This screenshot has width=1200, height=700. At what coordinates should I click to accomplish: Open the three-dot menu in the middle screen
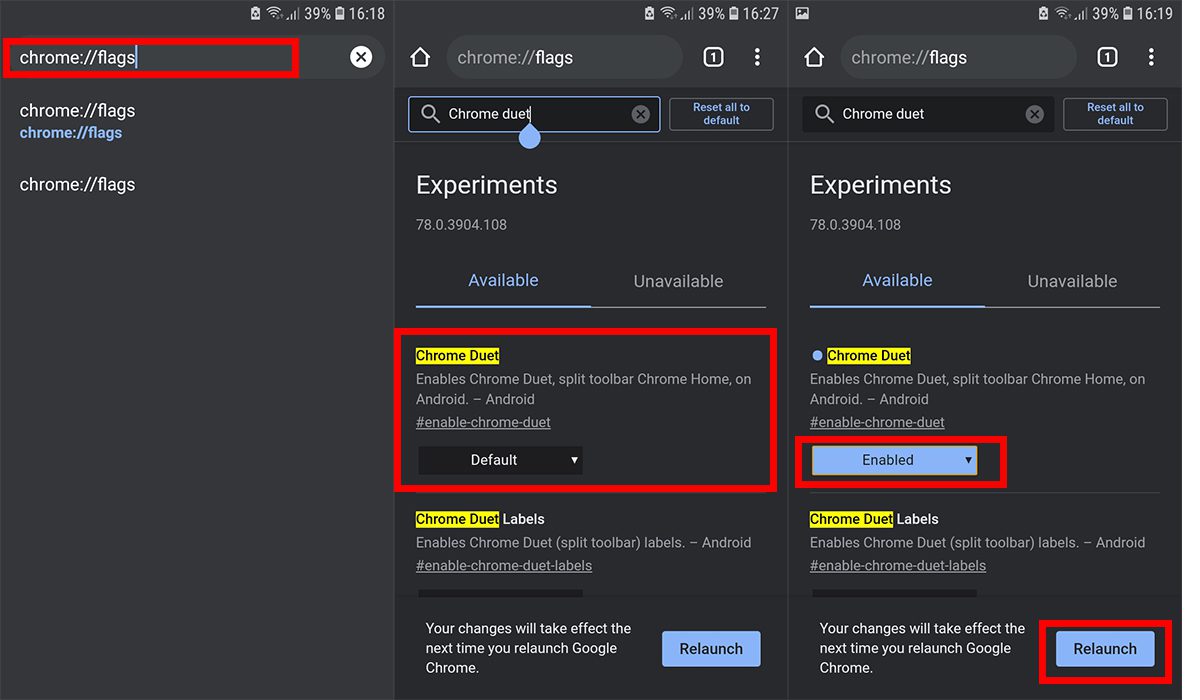(x=757, y=57)
